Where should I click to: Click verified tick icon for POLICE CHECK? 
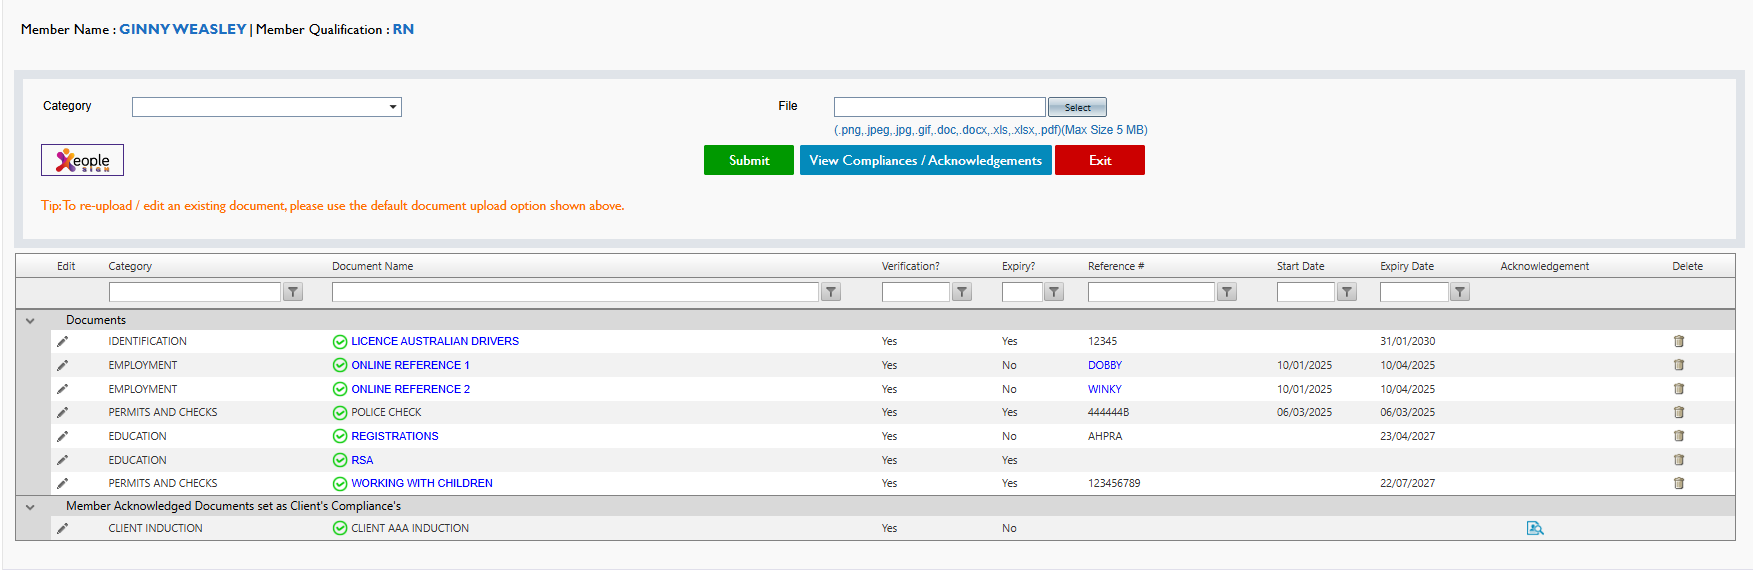[340, 412]
